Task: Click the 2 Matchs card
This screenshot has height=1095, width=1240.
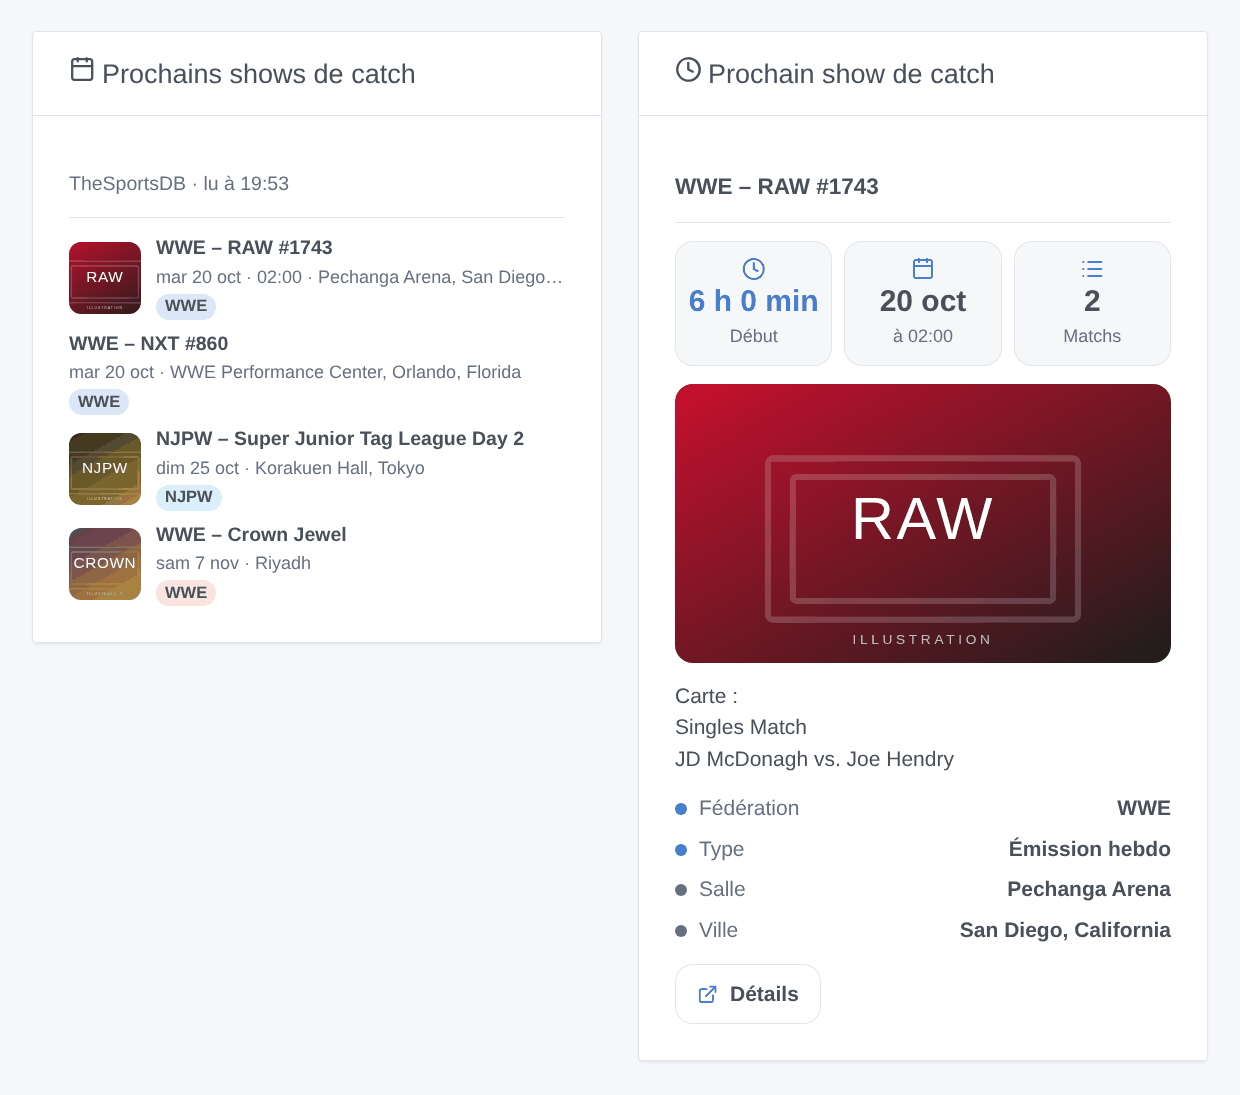Action: click(1092, 303)
